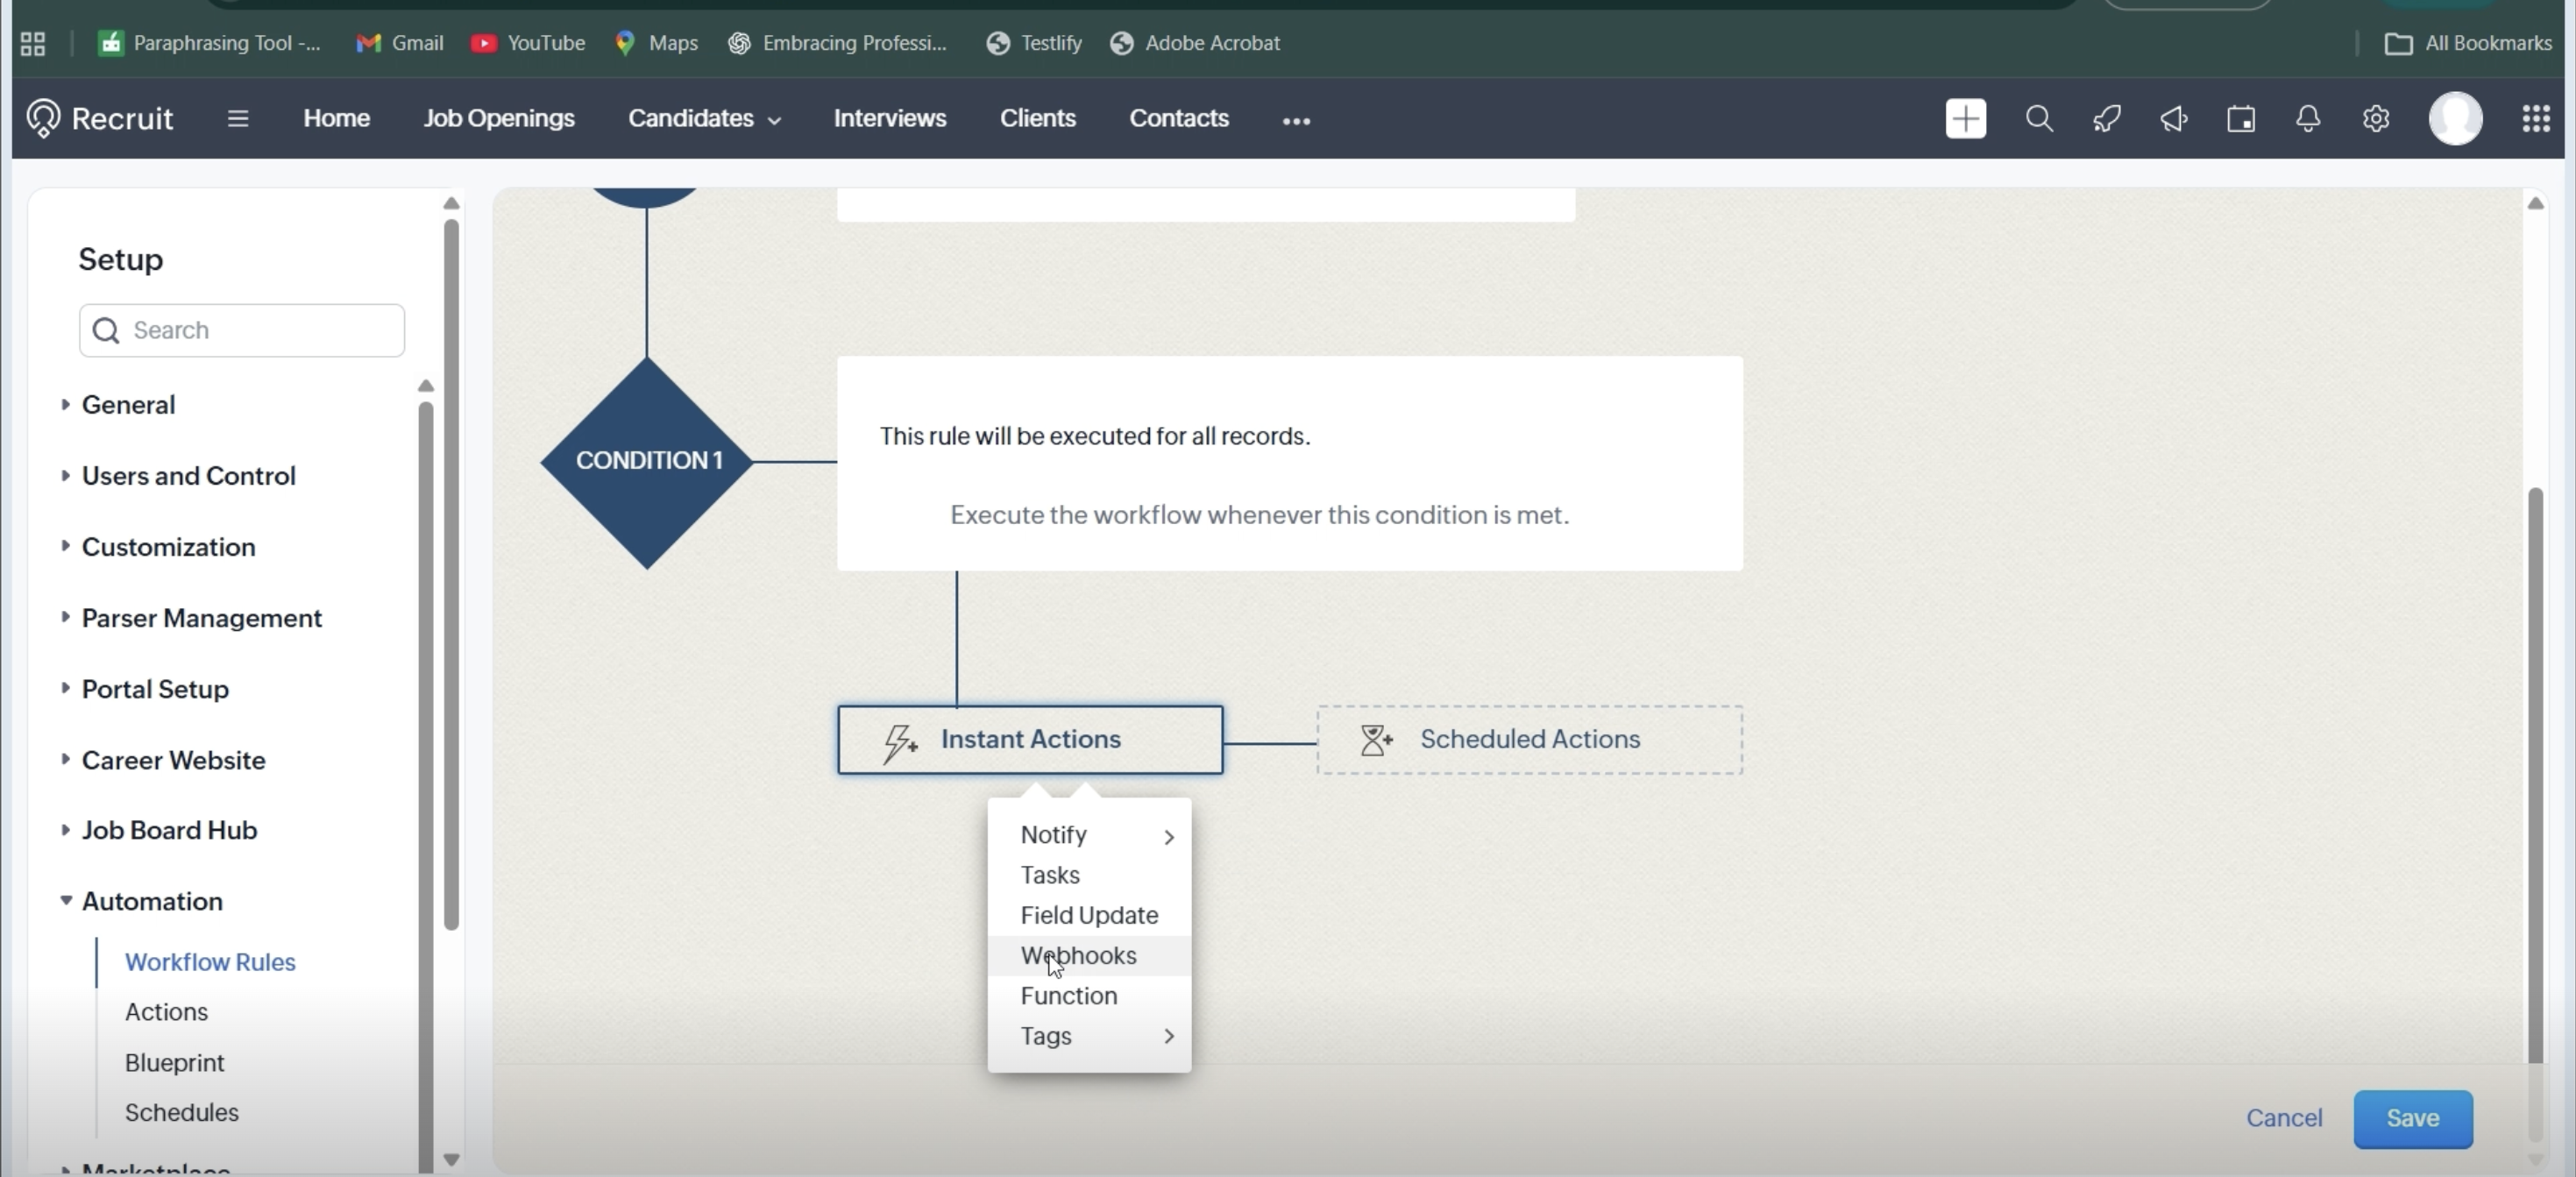This screenshot has height=1177, width=2576.
Task: Open the search magnifier in top bar
Action: [2039, 119]
